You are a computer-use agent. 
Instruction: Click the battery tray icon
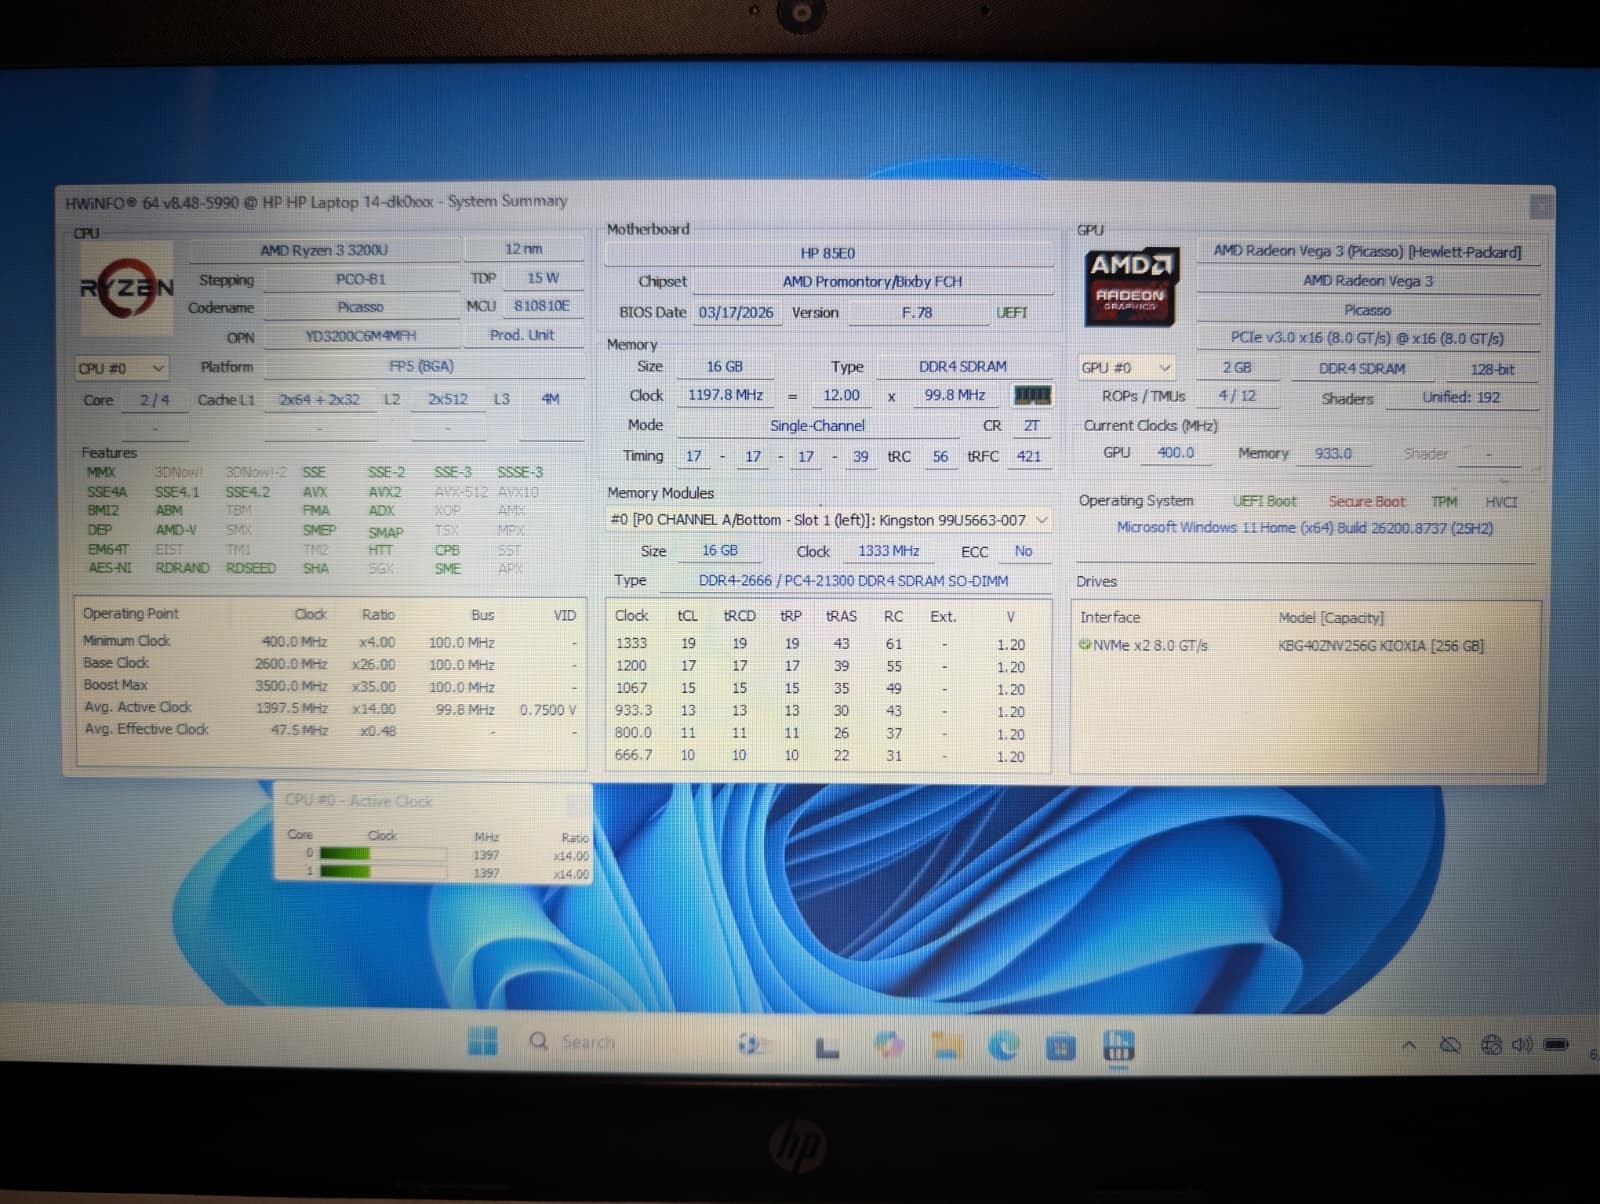1556,1044
